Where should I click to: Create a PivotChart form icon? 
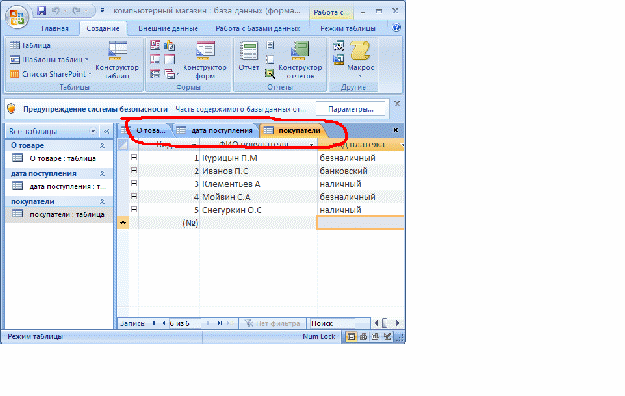(170, 45)
